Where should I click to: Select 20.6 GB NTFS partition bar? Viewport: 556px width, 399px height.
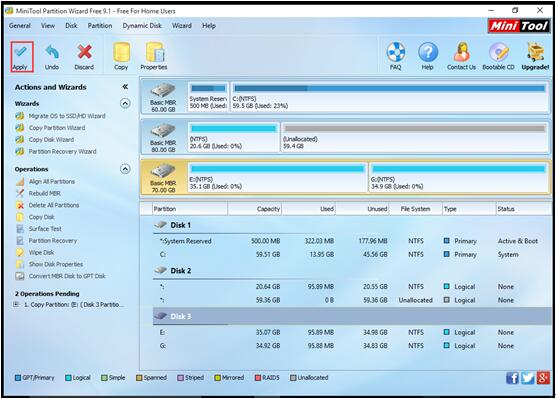tap(234, 137)
